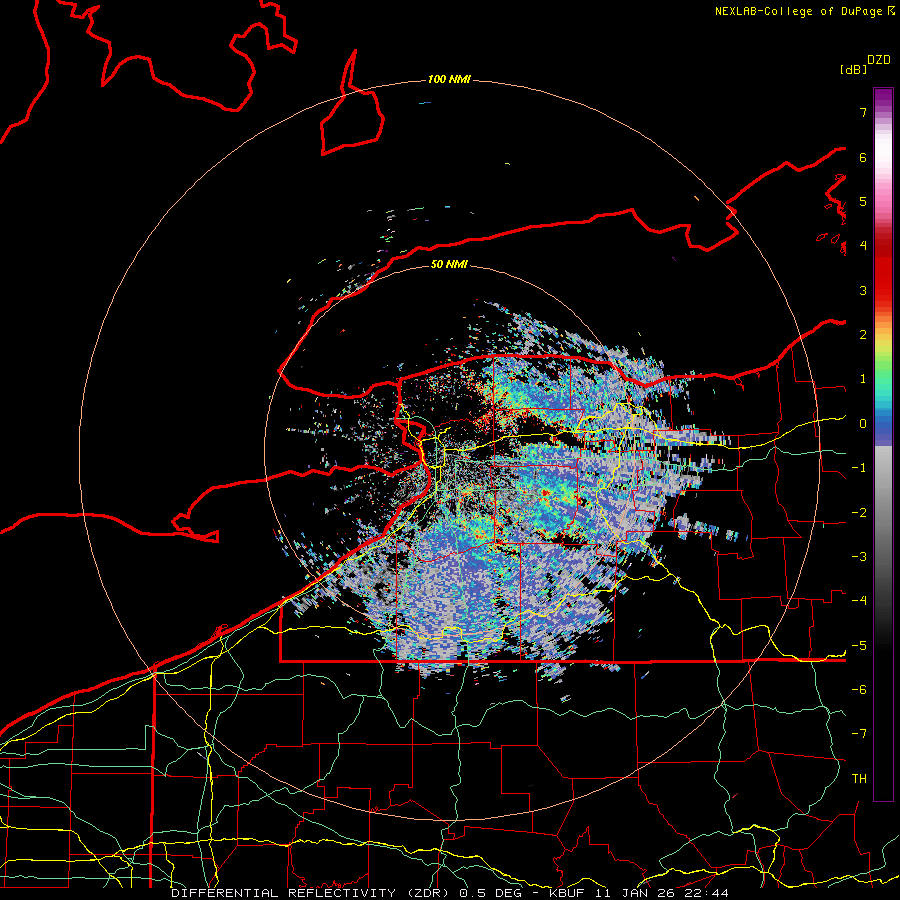Click the 5 dB value on color scale
900x900 pixels.
(x=863, y=201)
